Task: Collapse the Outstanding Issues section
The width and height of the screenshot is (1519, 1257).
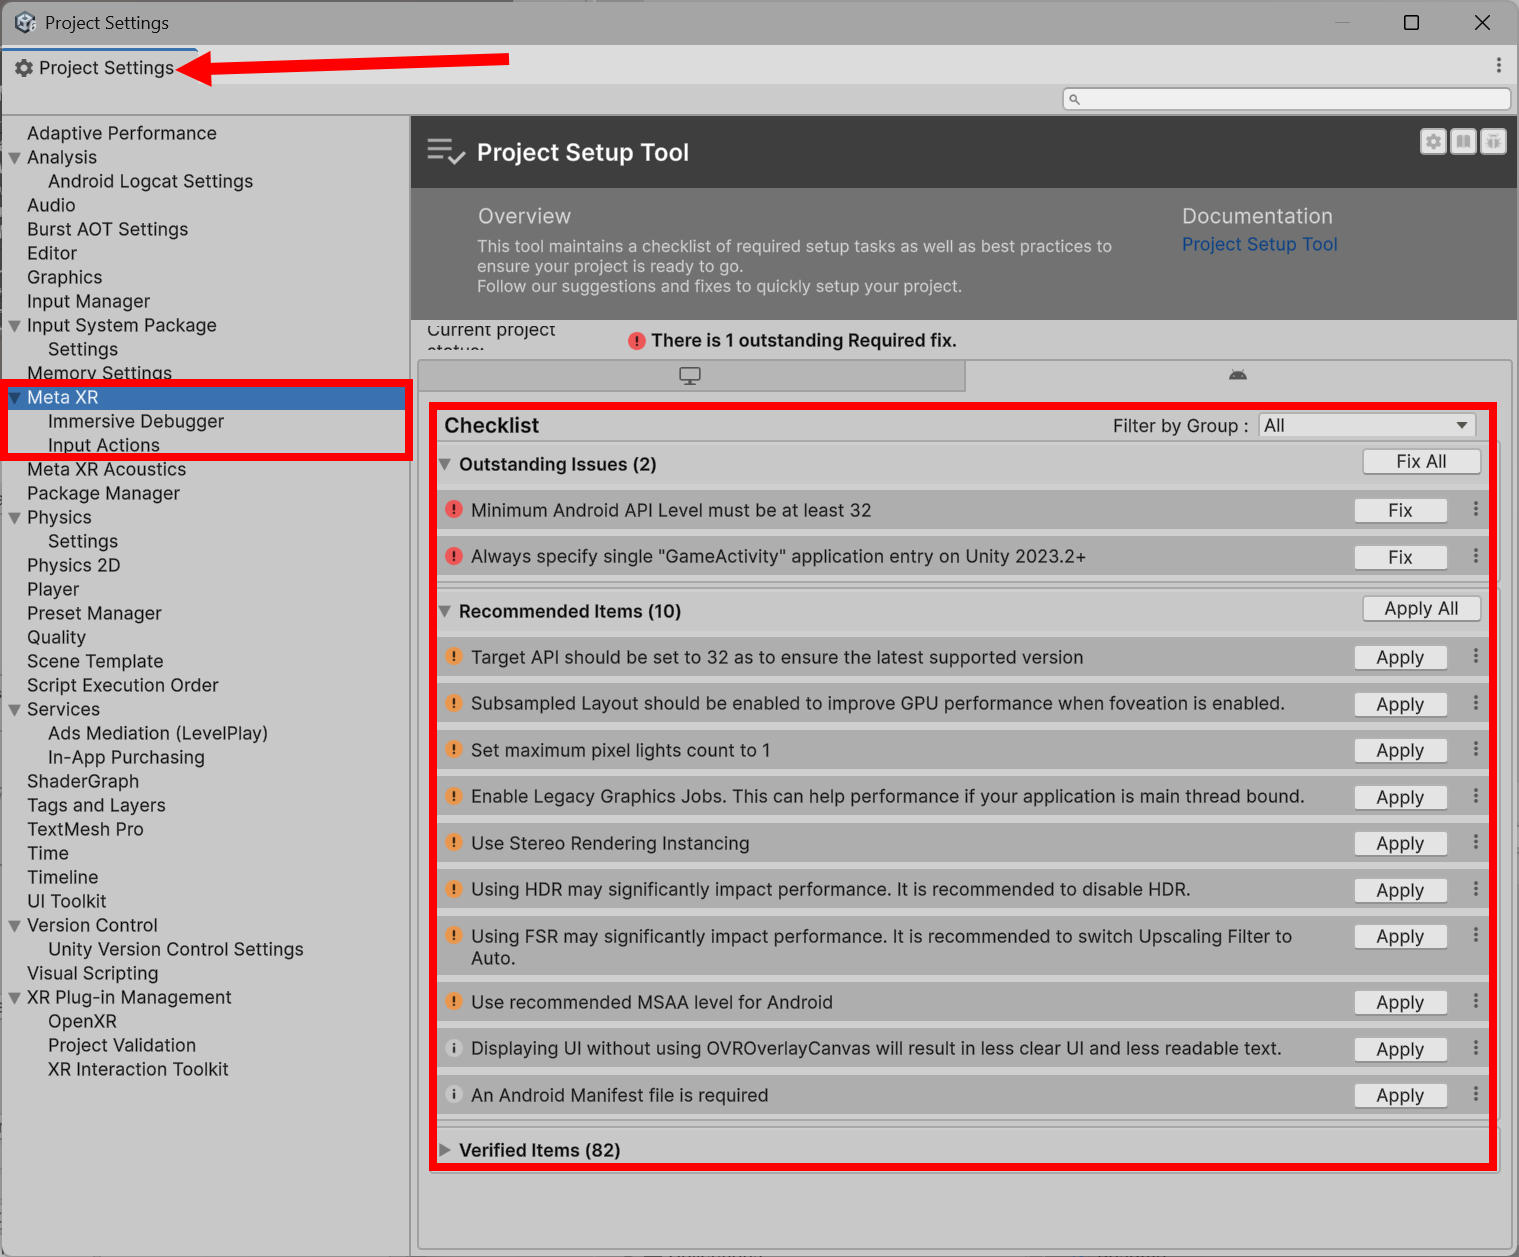Action: click(x=445, y=464)
